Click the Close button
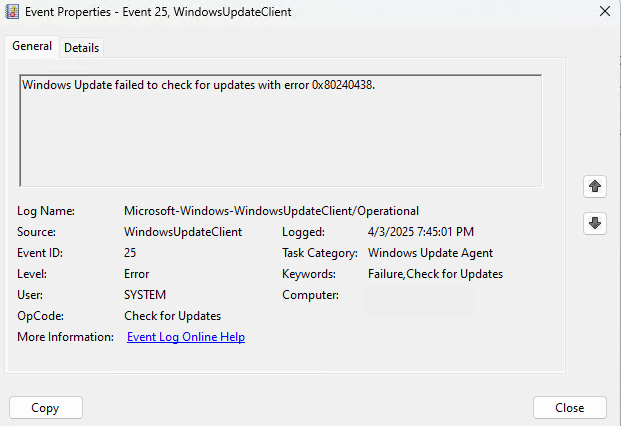Screen dimensions: 621x426 [570, 407]
